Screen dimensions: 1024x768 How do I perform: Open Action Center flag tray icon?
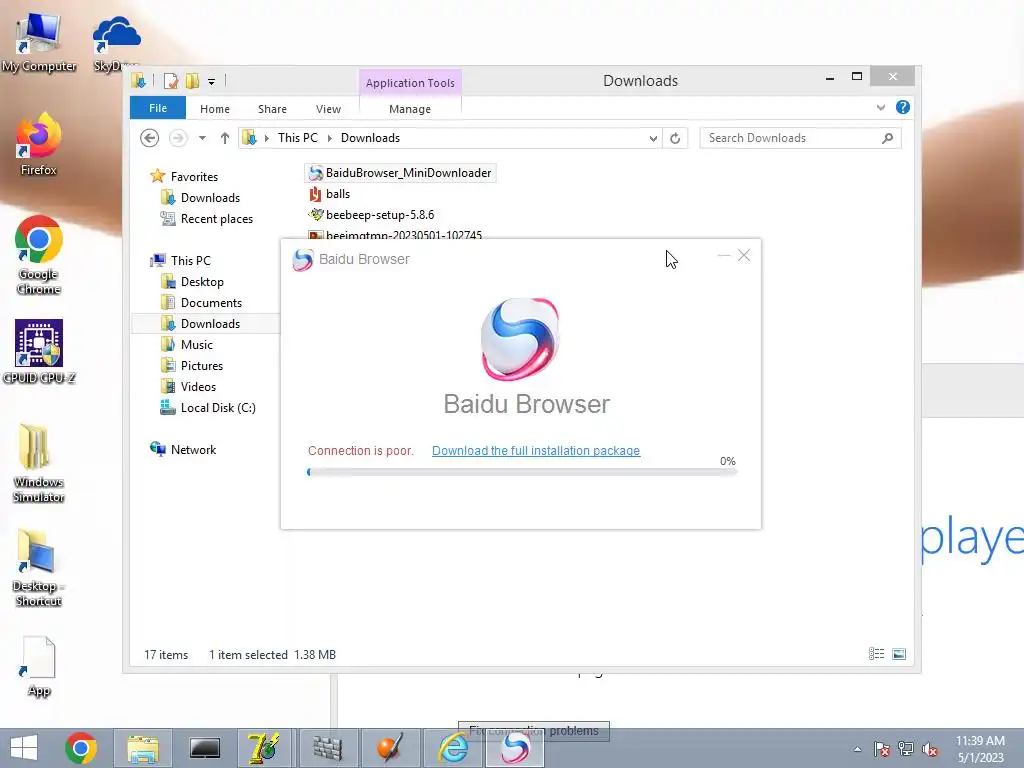click(x=881, y=749)
